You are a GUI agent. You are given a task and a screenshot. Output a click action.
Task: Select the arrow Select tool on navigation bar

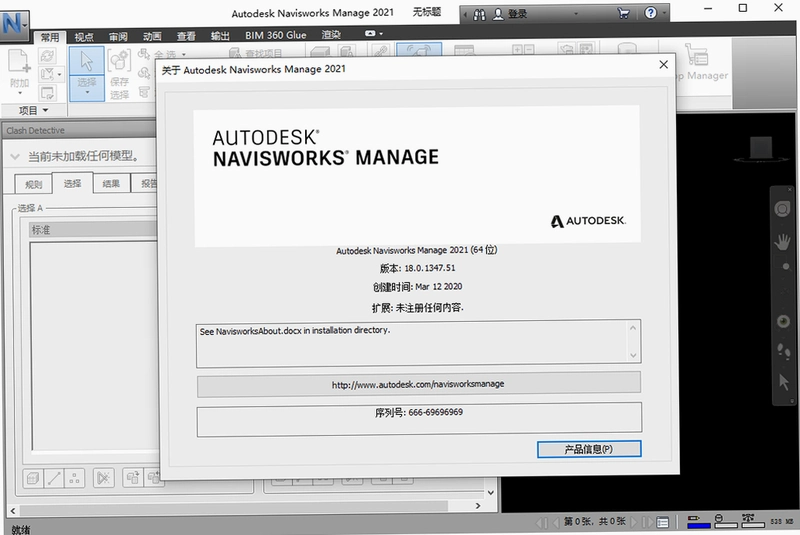784,382
